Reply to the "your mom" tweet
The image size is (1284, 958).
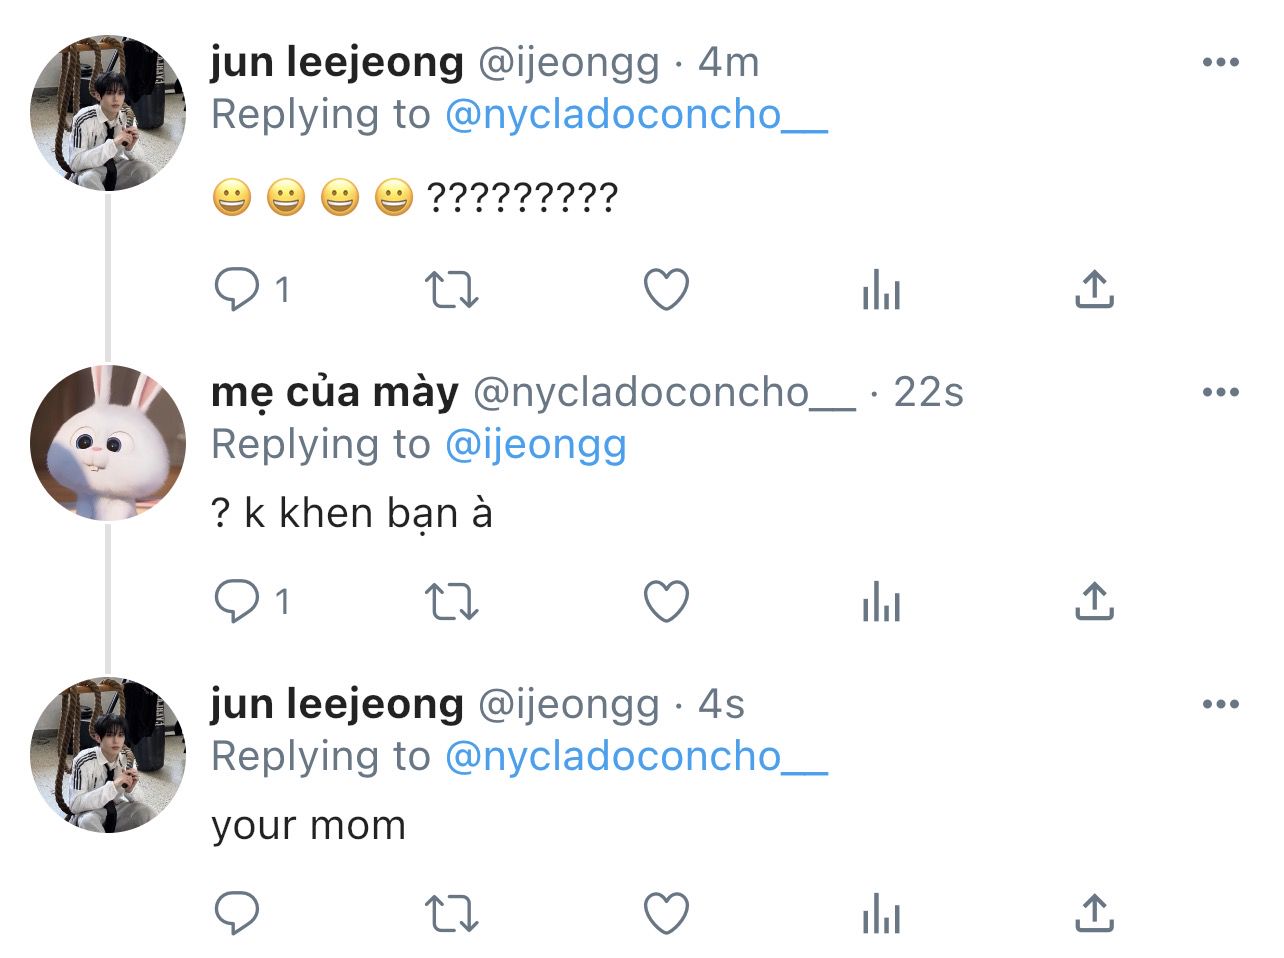point(237,914)
